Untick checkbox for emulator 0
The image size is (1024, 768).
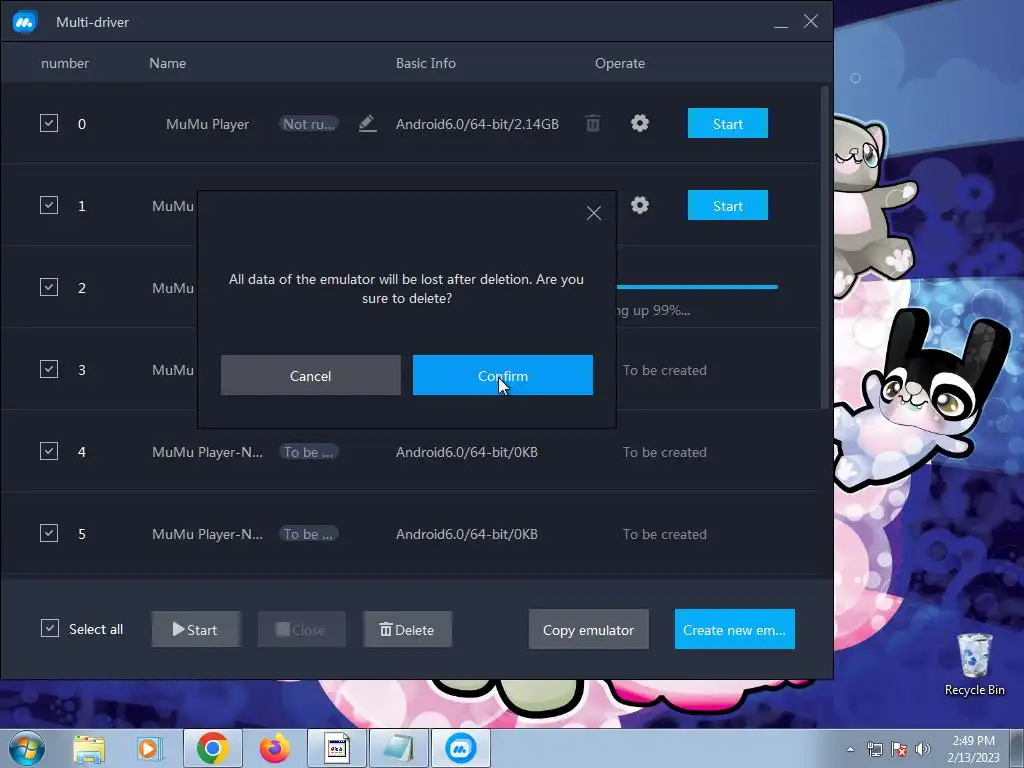click(x=49, y=123)
